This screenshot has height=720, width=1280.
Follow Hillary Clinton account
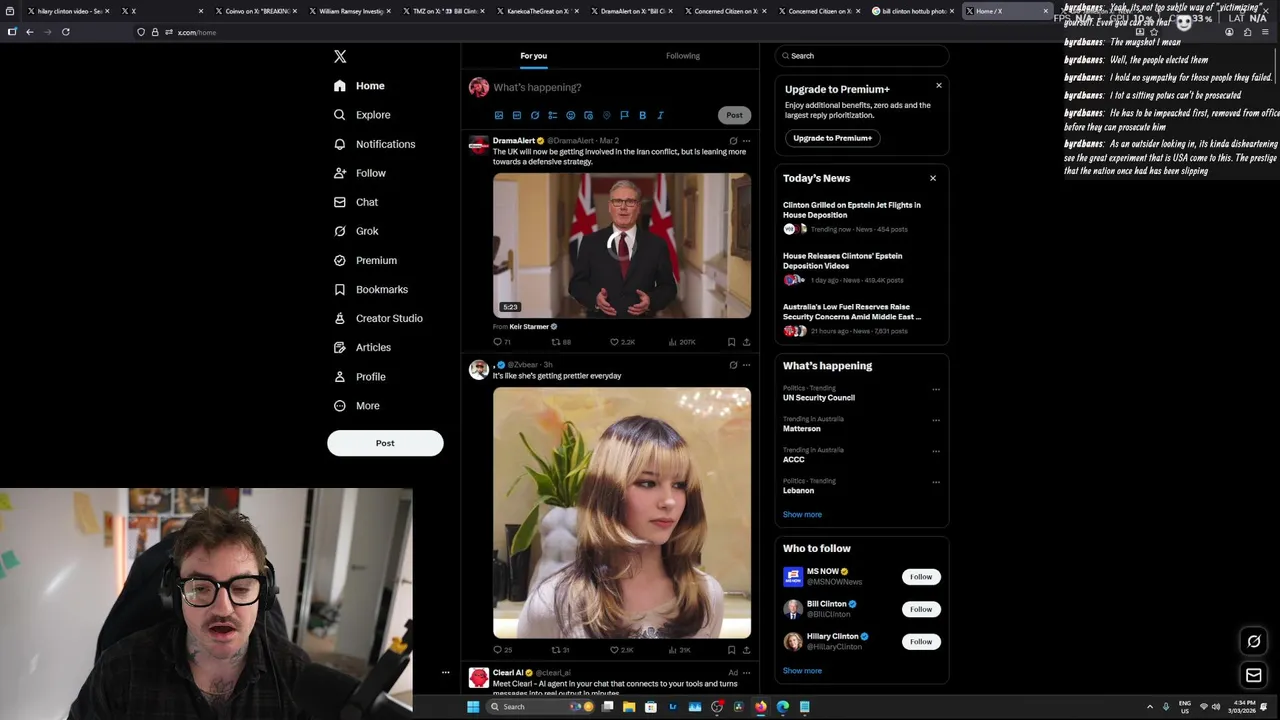[x=921, y=642]
